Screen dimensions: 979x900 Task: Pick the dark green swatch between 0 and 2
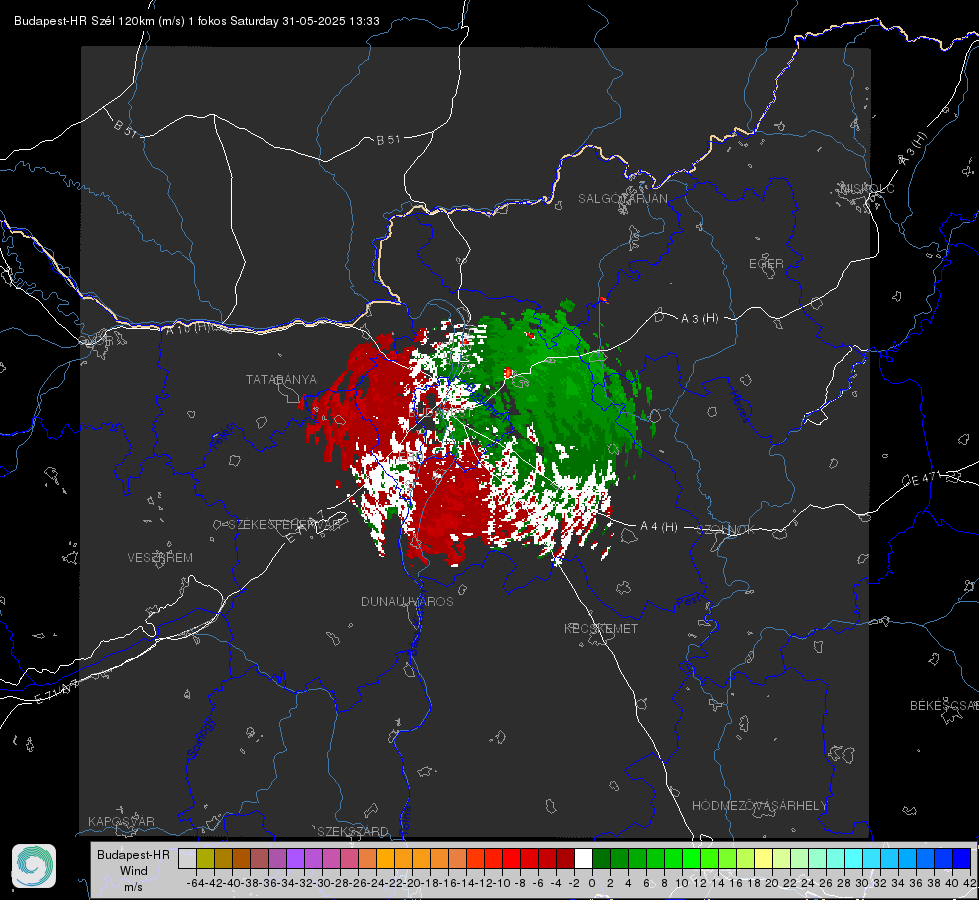tap(601, 858)
